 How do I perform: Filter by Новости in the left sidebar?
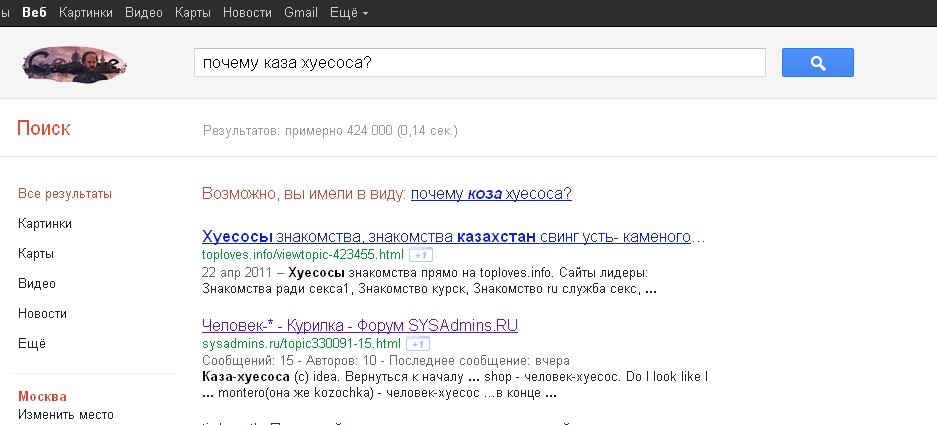coord(42,313)
